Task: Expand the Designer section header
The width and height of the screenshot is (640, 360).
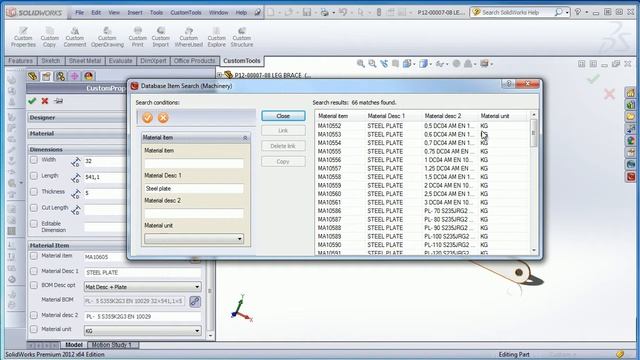Action: pos(77,118)
